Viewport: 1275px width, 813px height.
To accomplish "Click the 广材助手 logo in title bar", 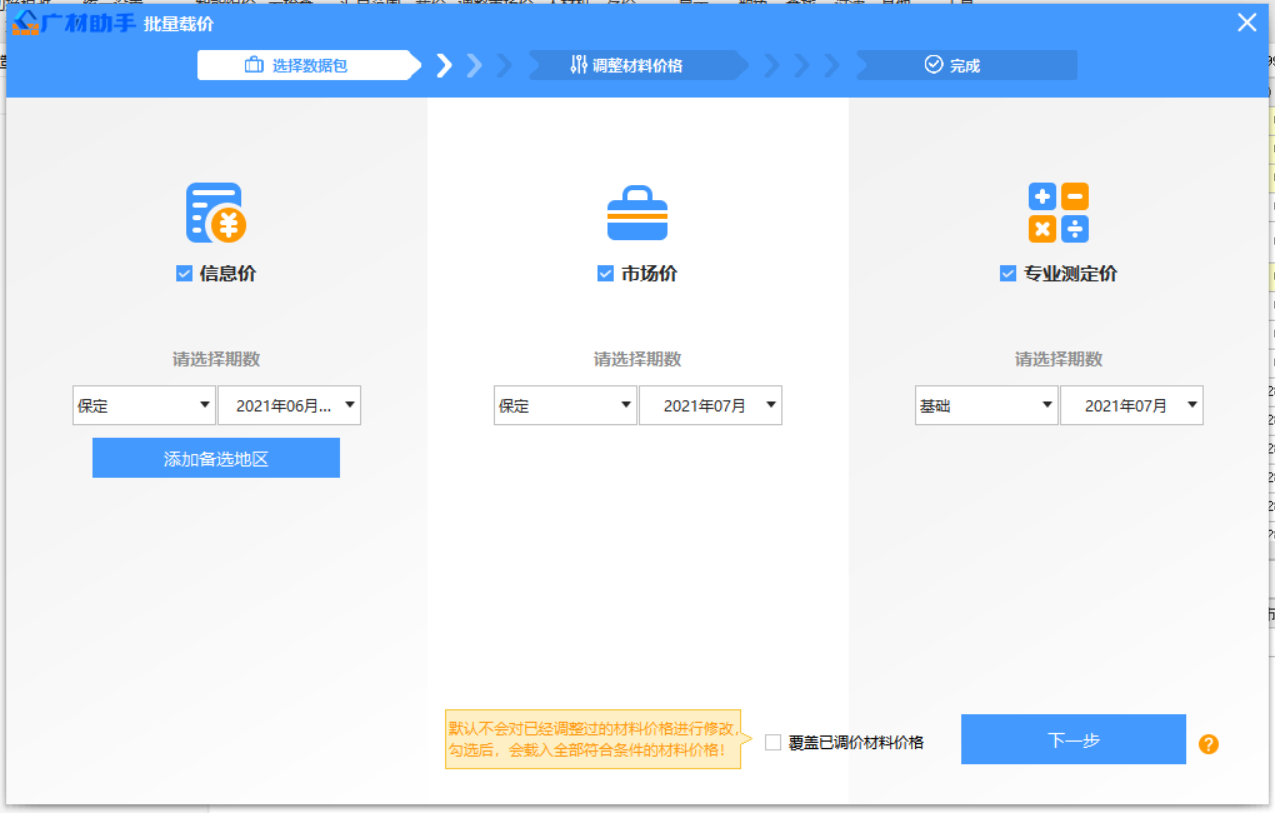I will coord(74,22).
